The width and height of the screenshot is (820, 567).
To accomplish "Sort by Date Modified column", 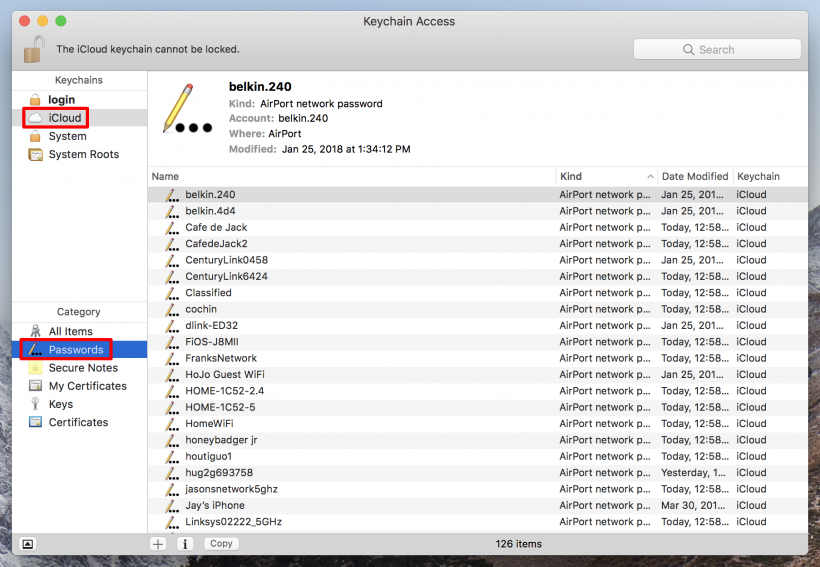I will tap(695, 176).
